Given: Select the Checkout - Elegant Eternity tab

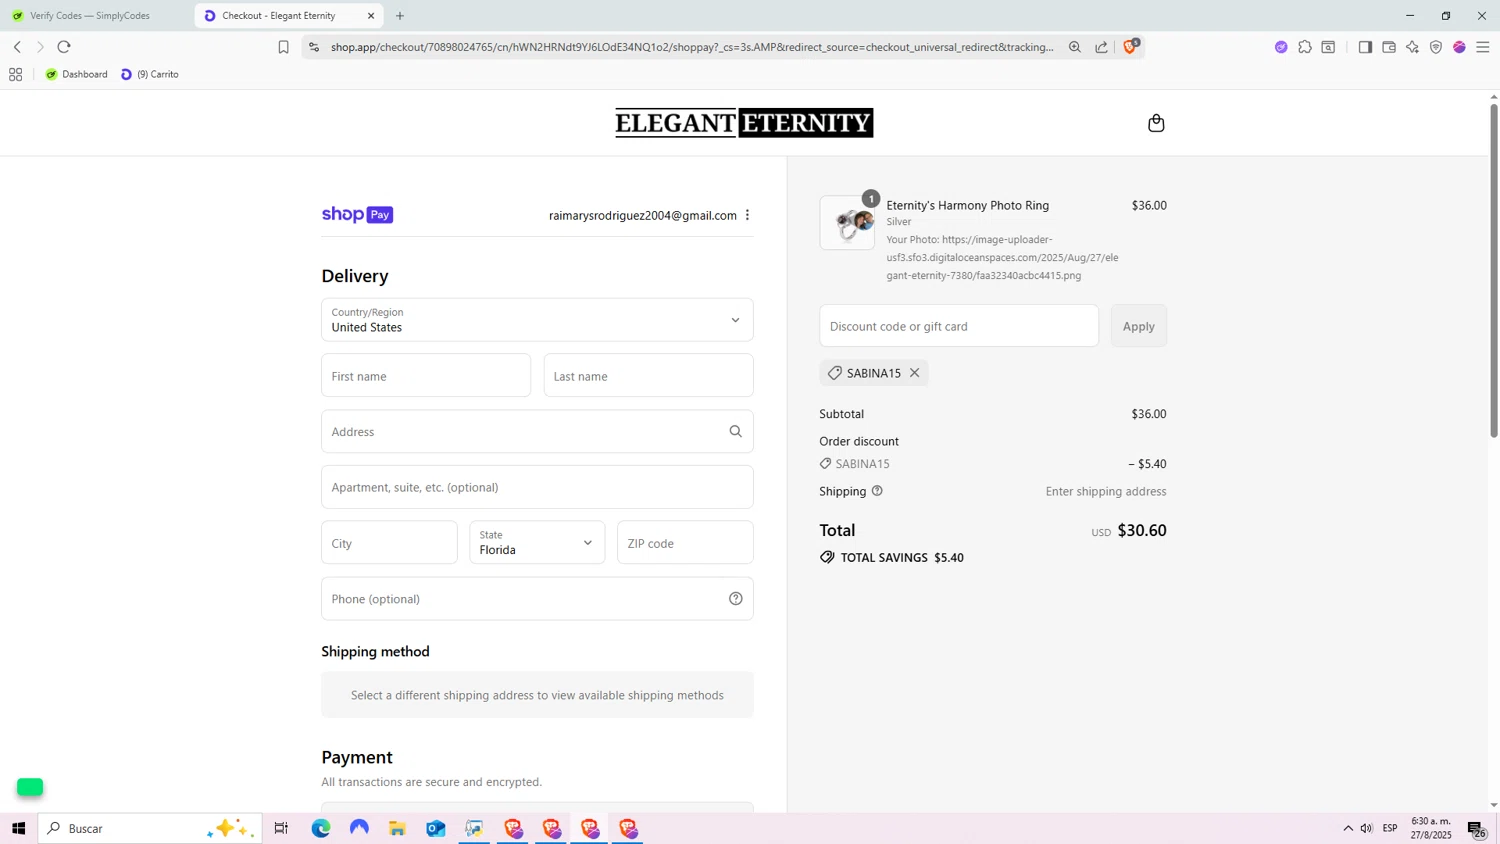Looking at the screenshot, I should click(x=288, y=16).
